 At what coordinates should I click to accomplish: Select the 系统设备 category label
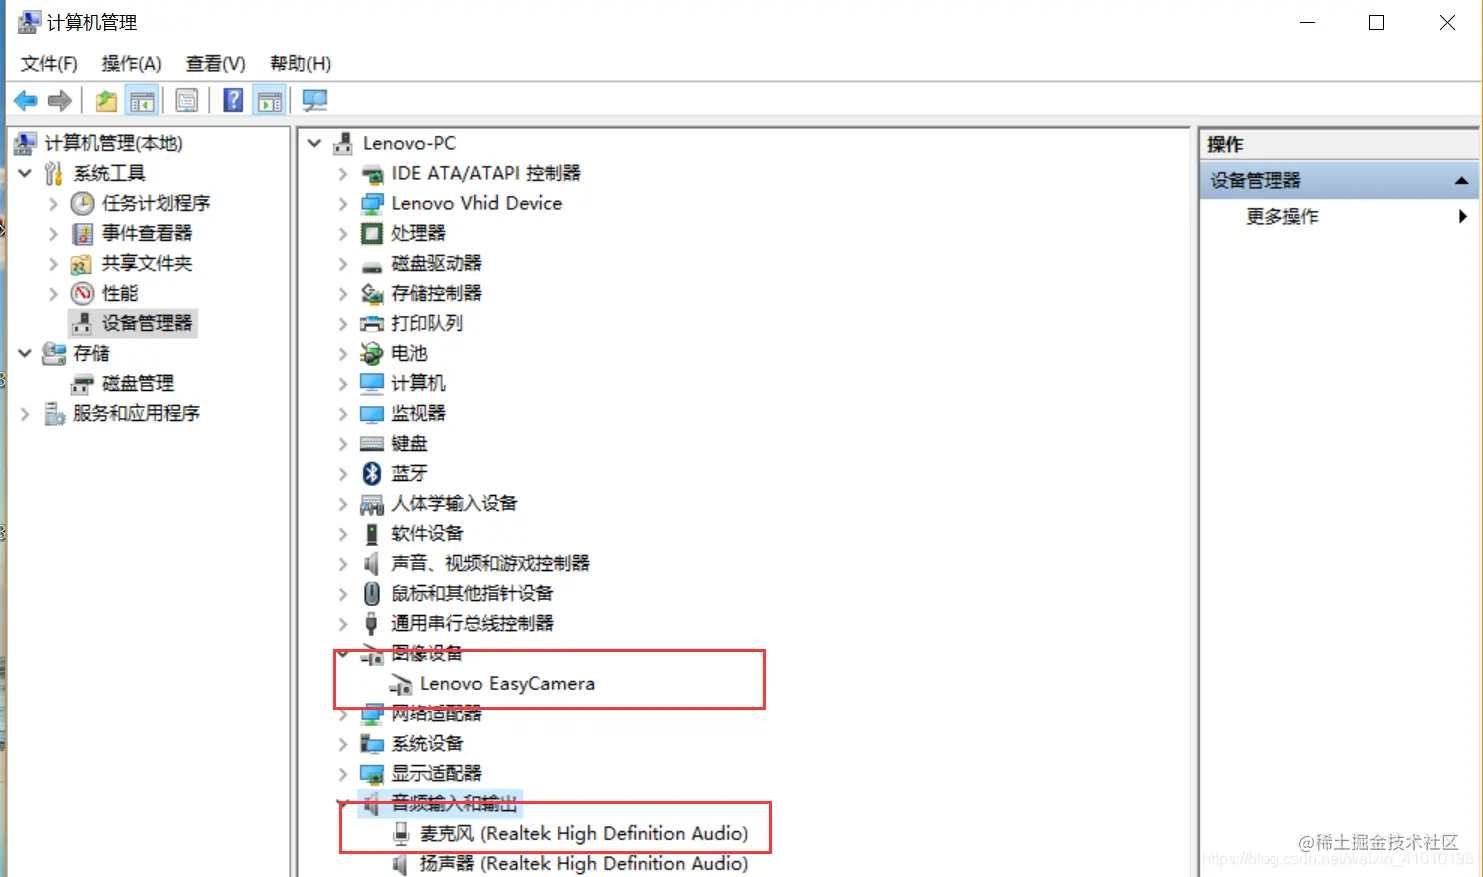tap(427, 743)
